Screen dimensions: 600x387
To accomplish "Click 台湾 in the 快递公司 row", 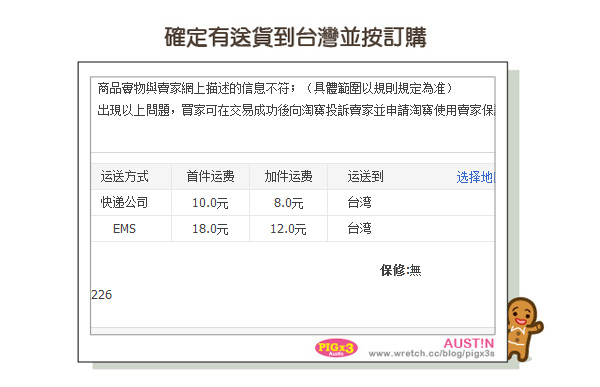I will (359, 202).
